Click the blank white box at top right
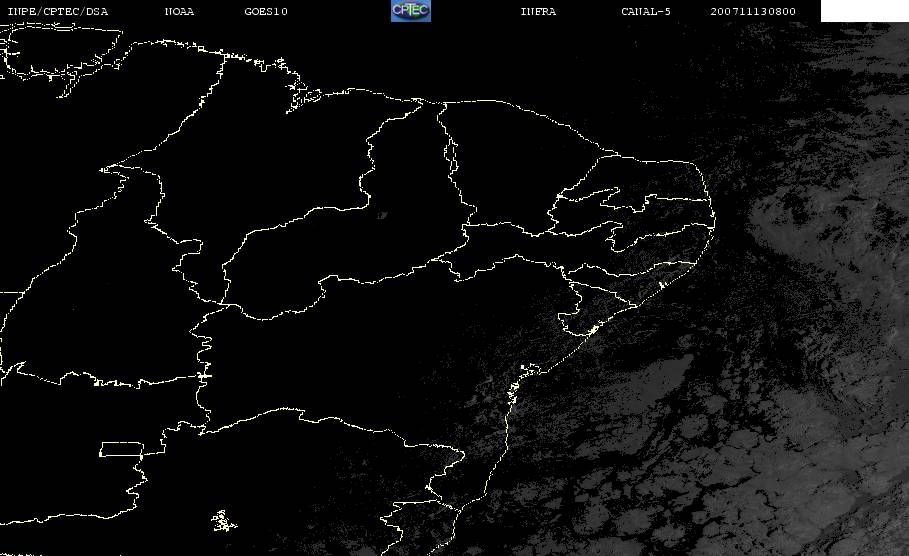Image resolution: width=909 pixels, height=556 pixels. [864, 11]
